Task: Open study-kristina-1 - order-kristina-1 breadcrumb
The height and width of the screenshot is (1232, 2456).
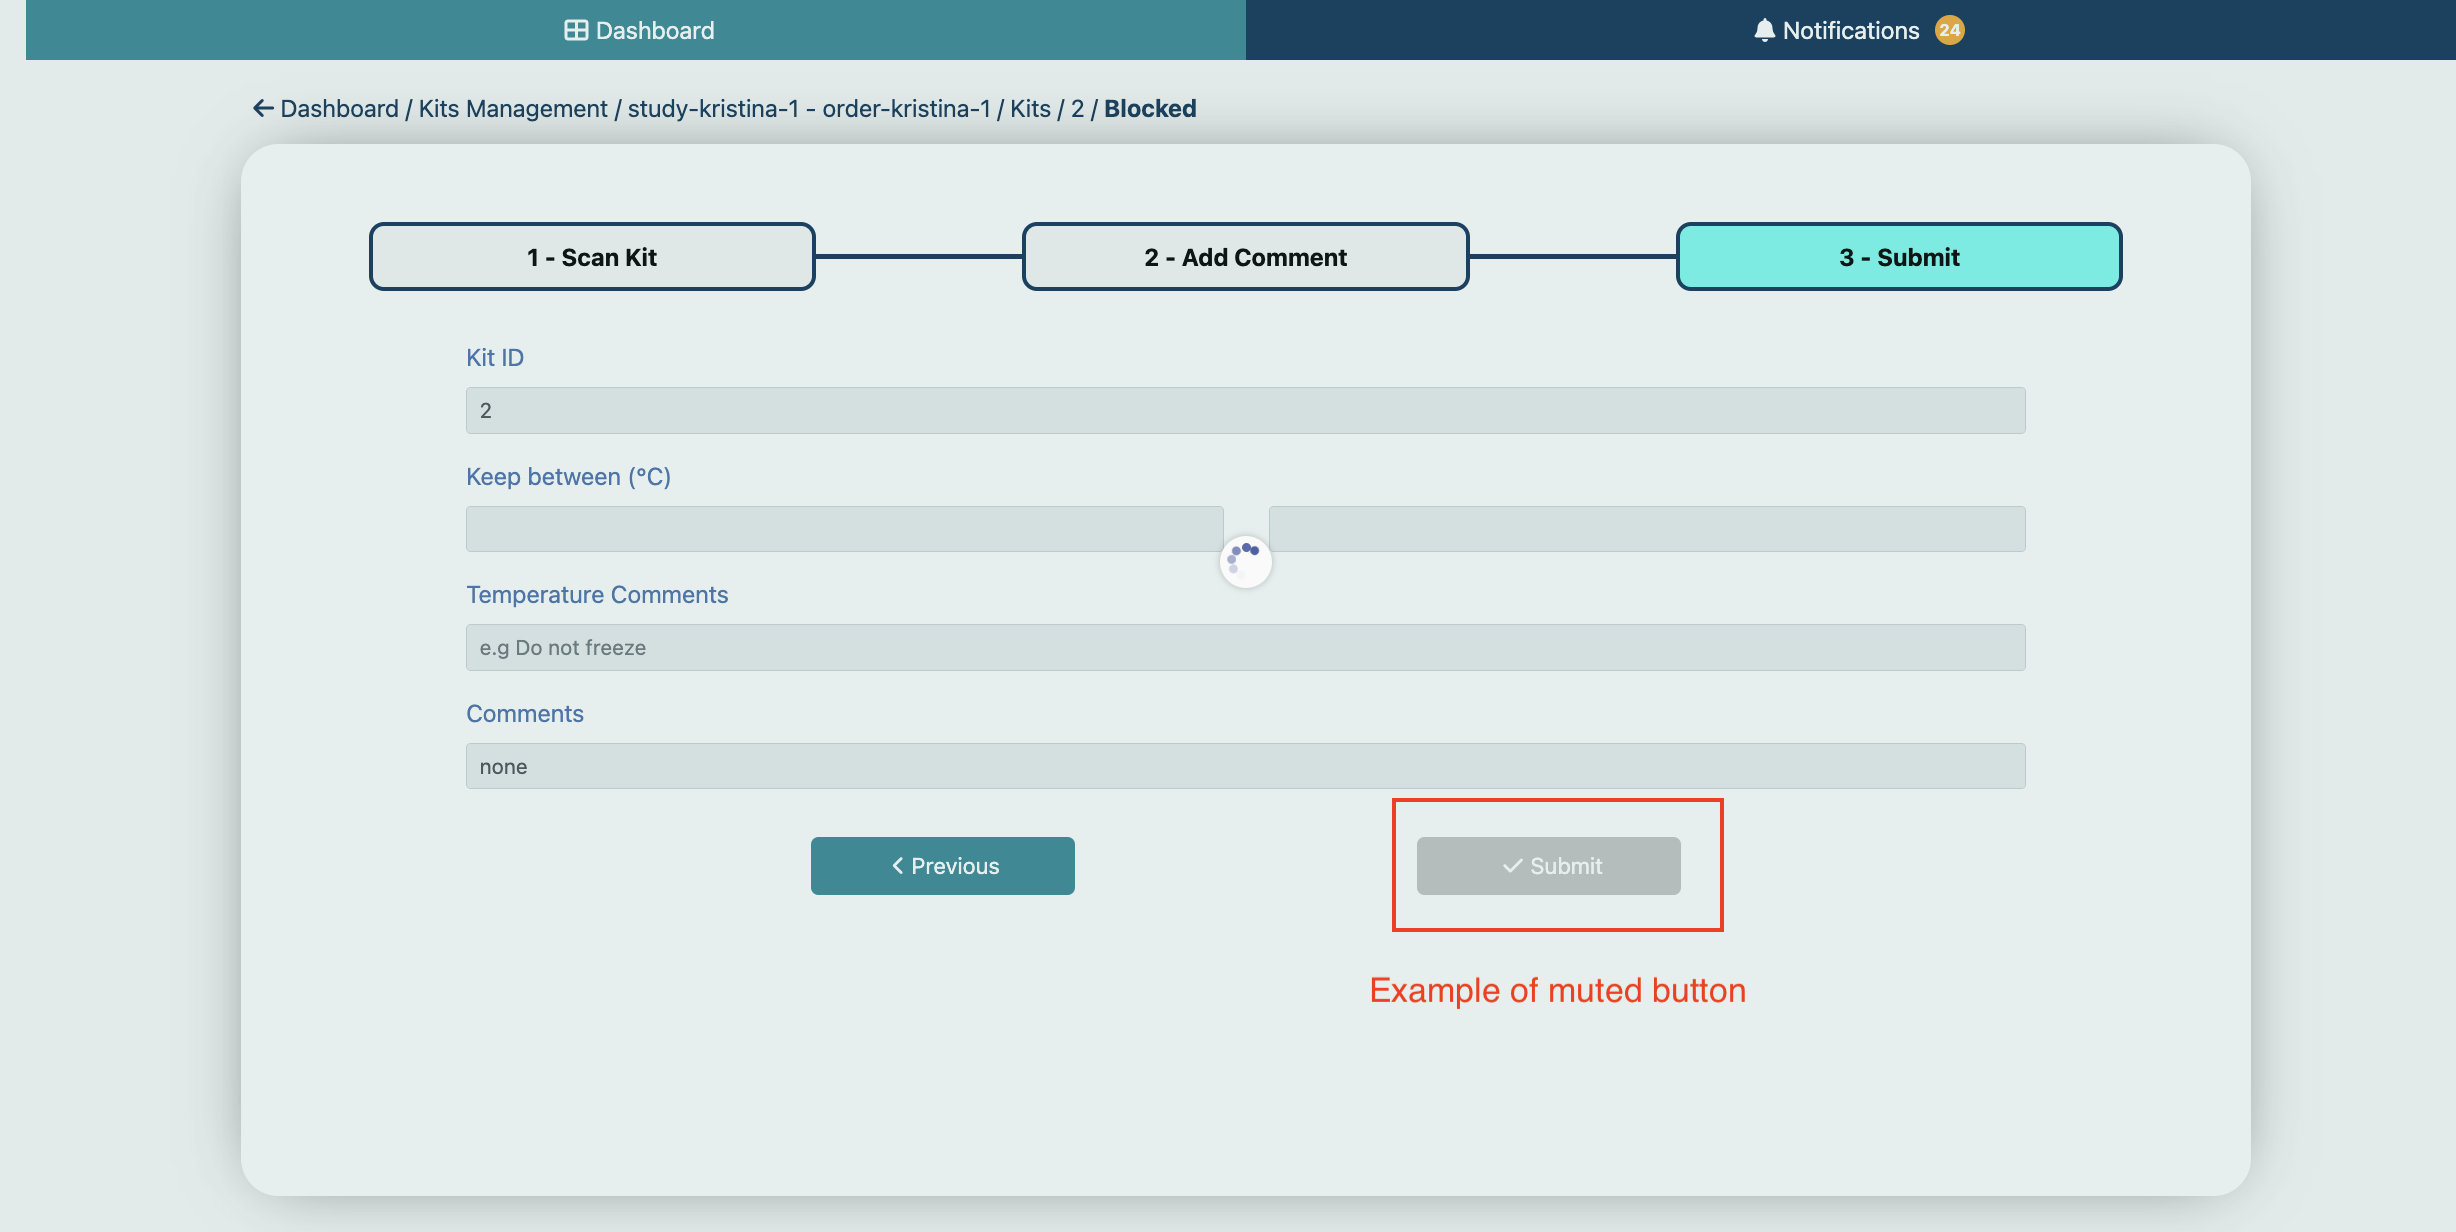Action: [809, 108]
